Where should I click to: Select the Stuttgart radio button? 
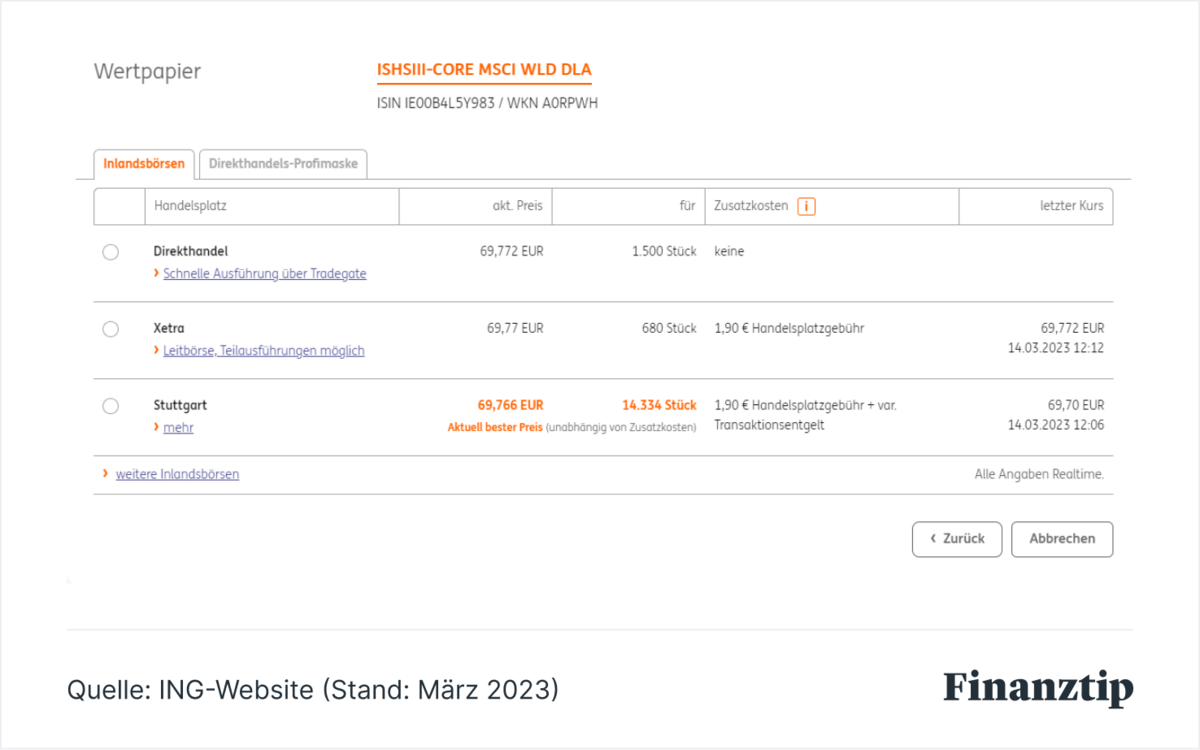click(x=111, y=406)
